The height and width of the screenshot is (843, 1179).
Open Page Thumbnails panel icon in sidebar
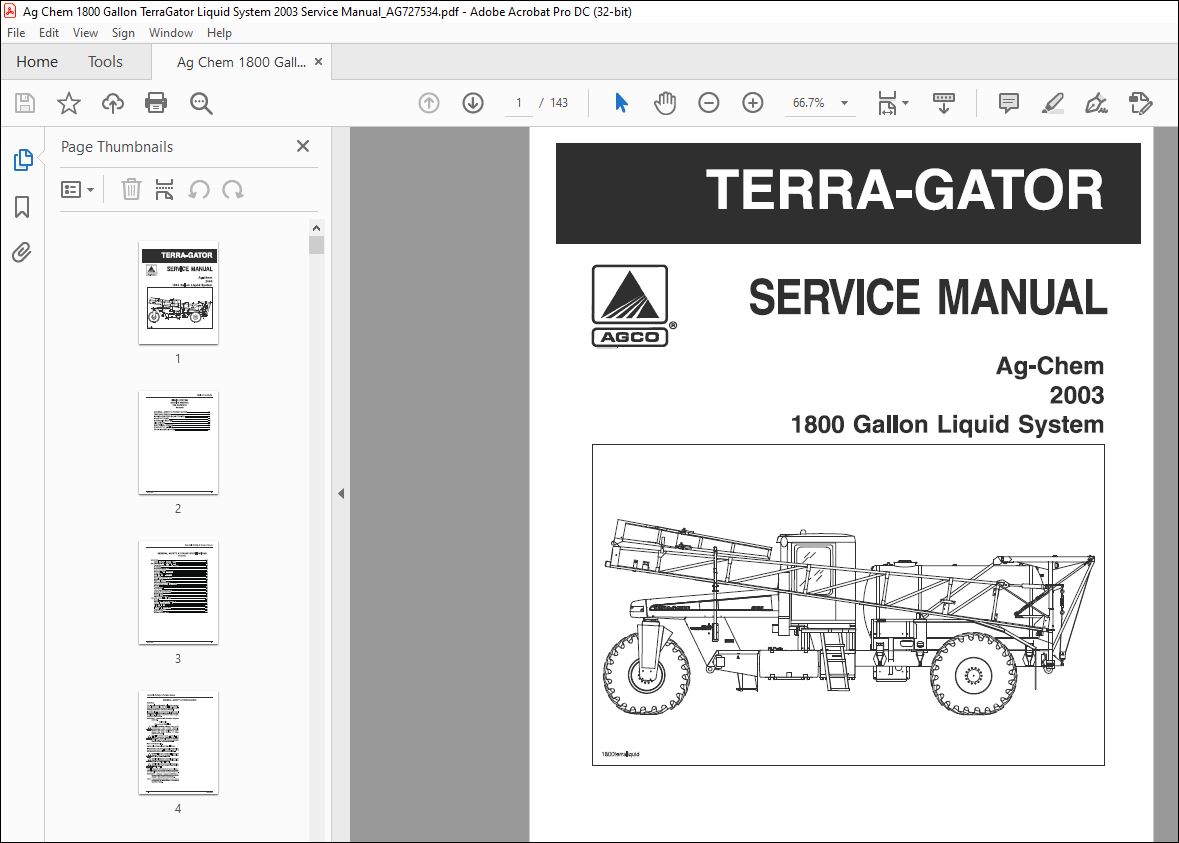pos(23,159)
